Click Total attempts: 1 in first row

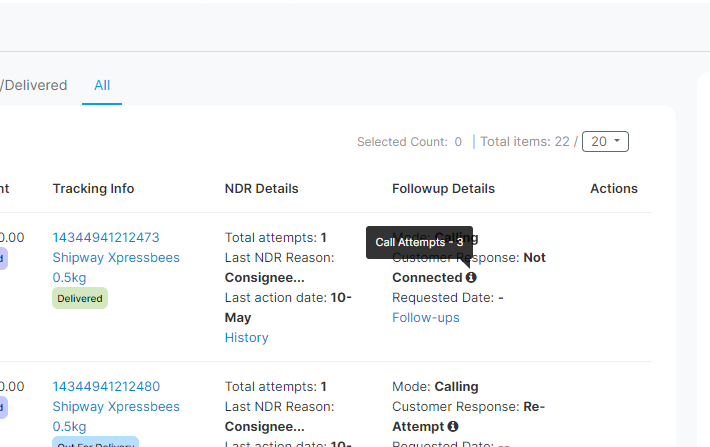(276, 237)
